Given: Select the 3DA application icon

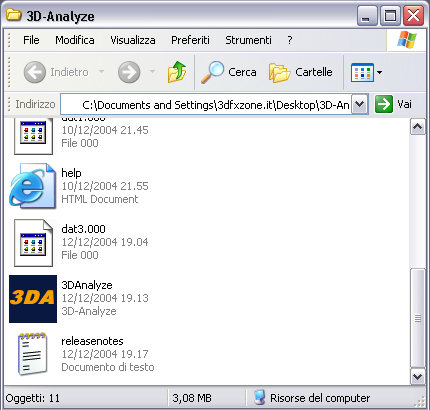Looking at the screenshot, I should (33, 299).
